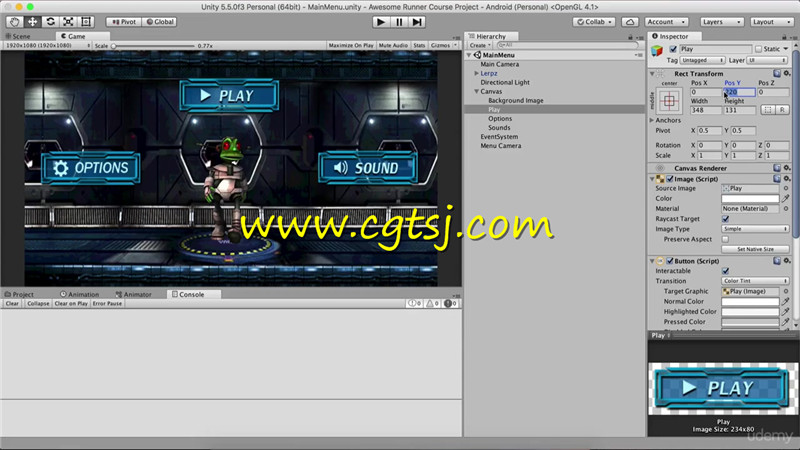The height and width of the screenshot is (450, 800).
Task: Expand the Anchors section
Action: [x=652, y=120]
